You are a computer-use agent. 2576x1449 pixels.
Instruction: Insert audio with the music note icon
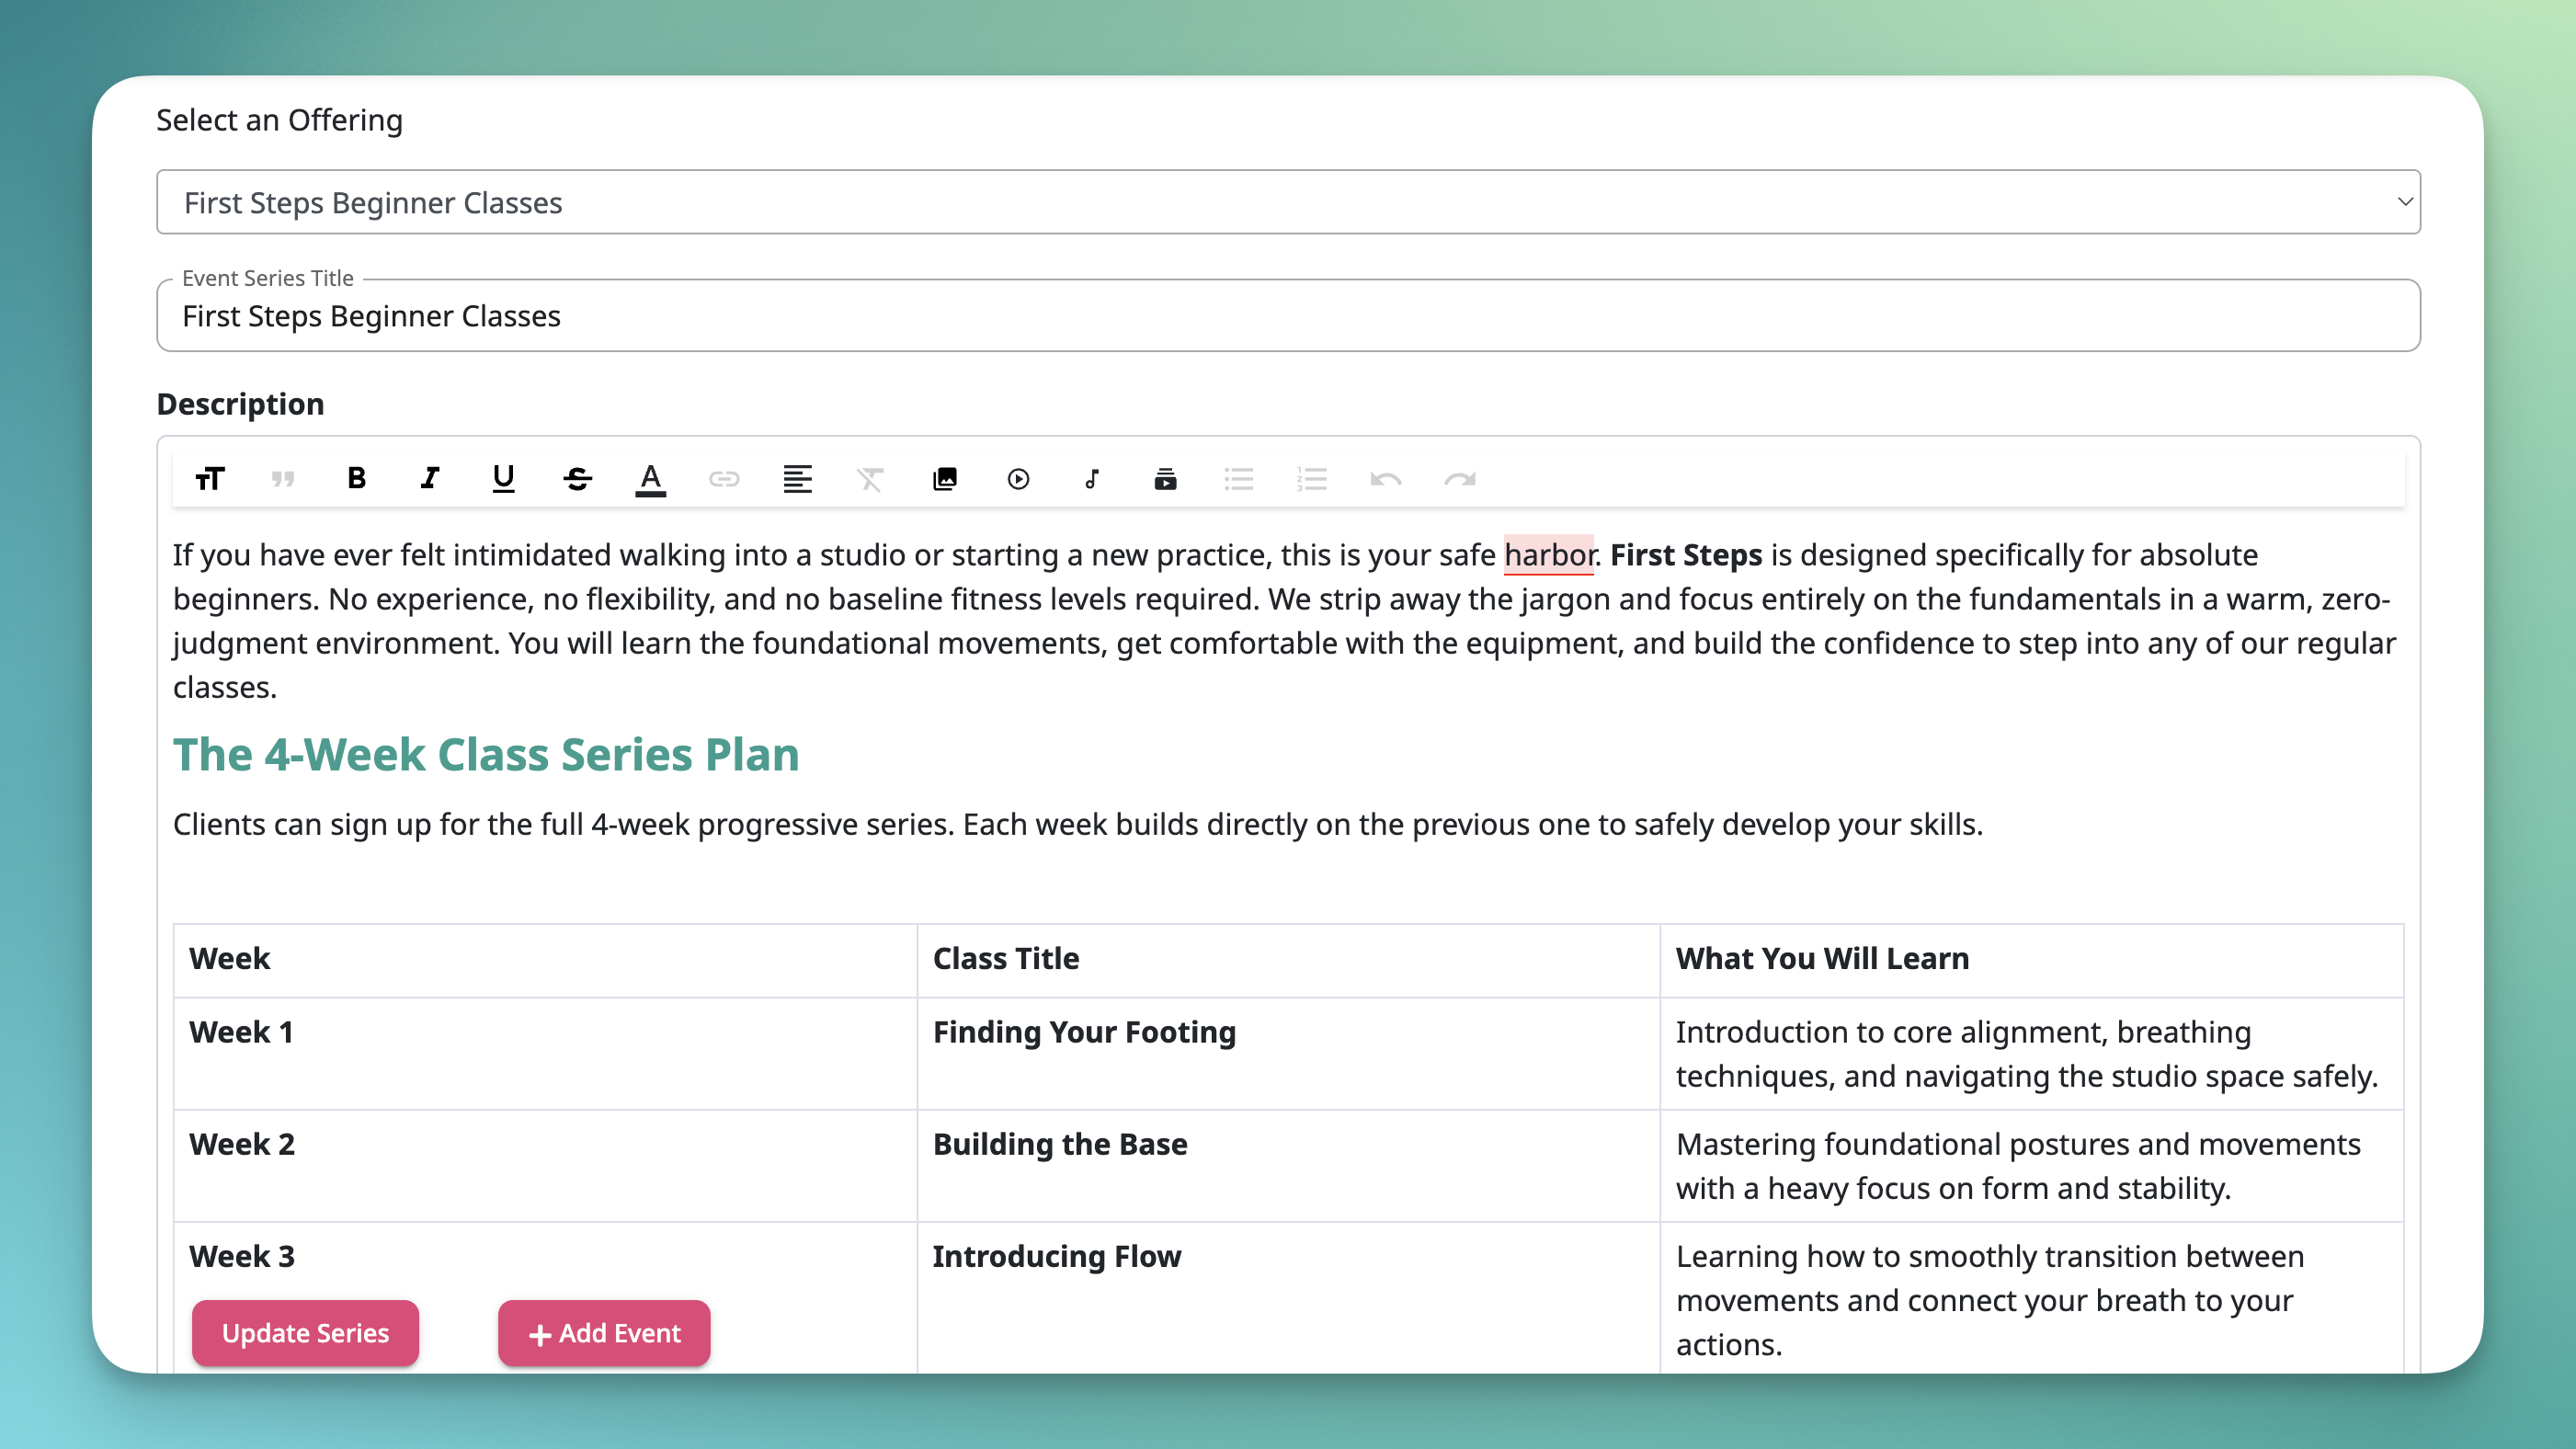1092,479
